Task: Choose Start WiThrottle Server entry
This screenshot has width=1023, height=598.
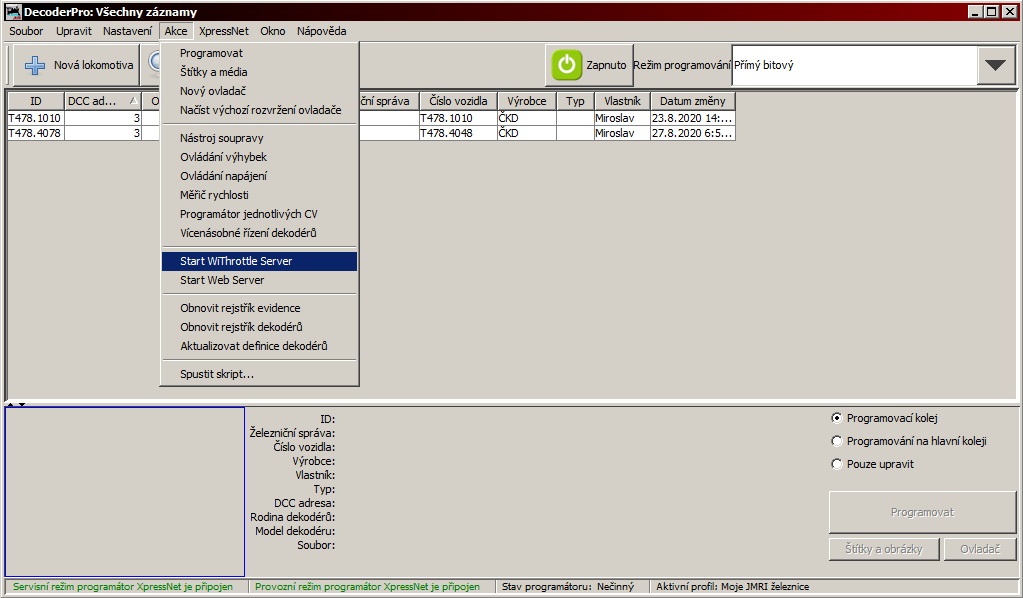Action: point(259,261)
